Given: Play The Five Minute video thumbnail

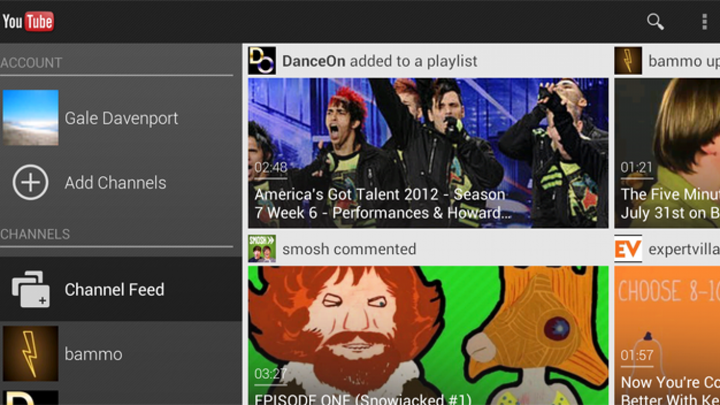Looking at the screenshot, I should pos(667,153).
